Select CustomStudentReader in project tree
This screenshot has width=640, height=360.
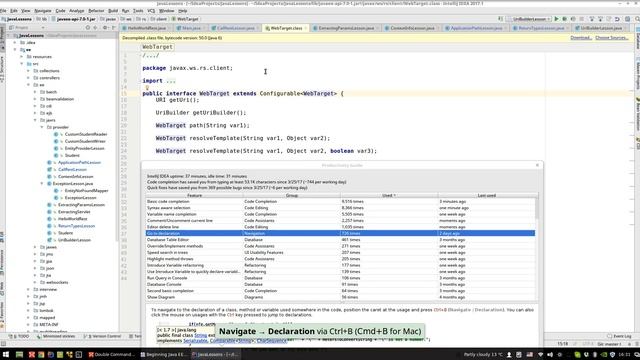click(86, 134)
